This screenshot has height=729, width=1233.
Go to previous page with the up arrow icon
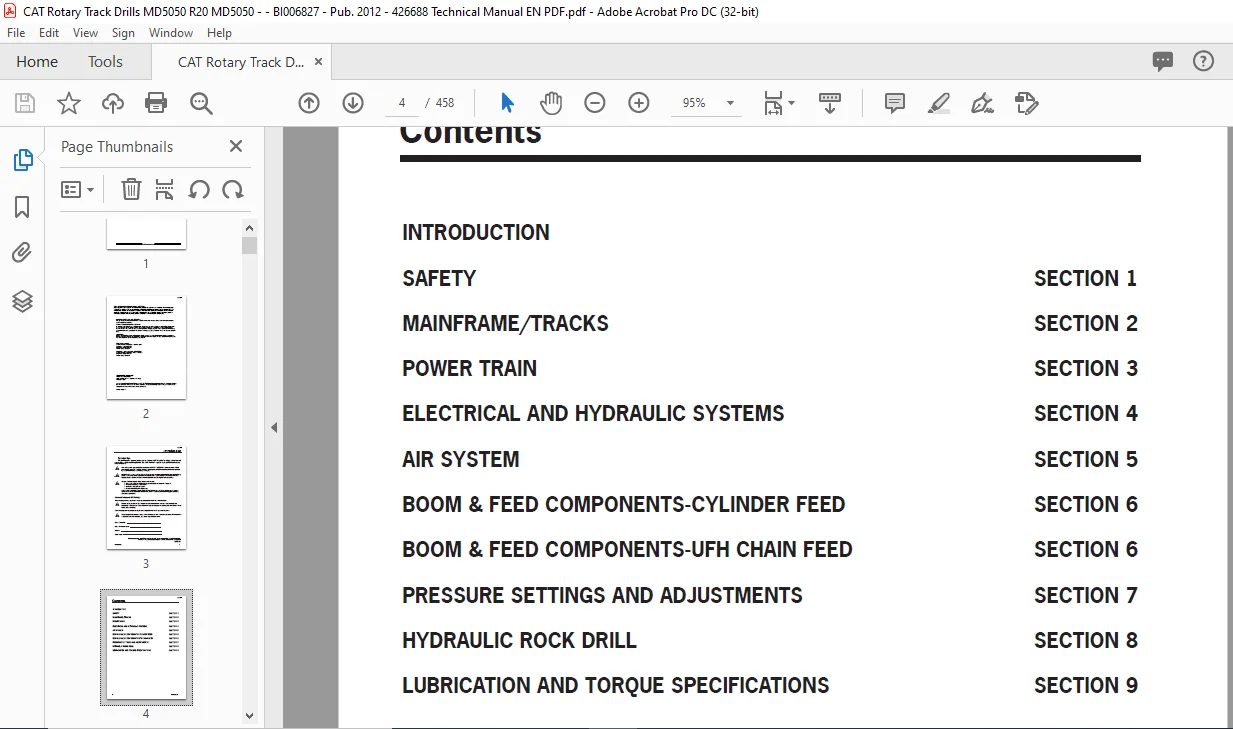tap(309, 103)
